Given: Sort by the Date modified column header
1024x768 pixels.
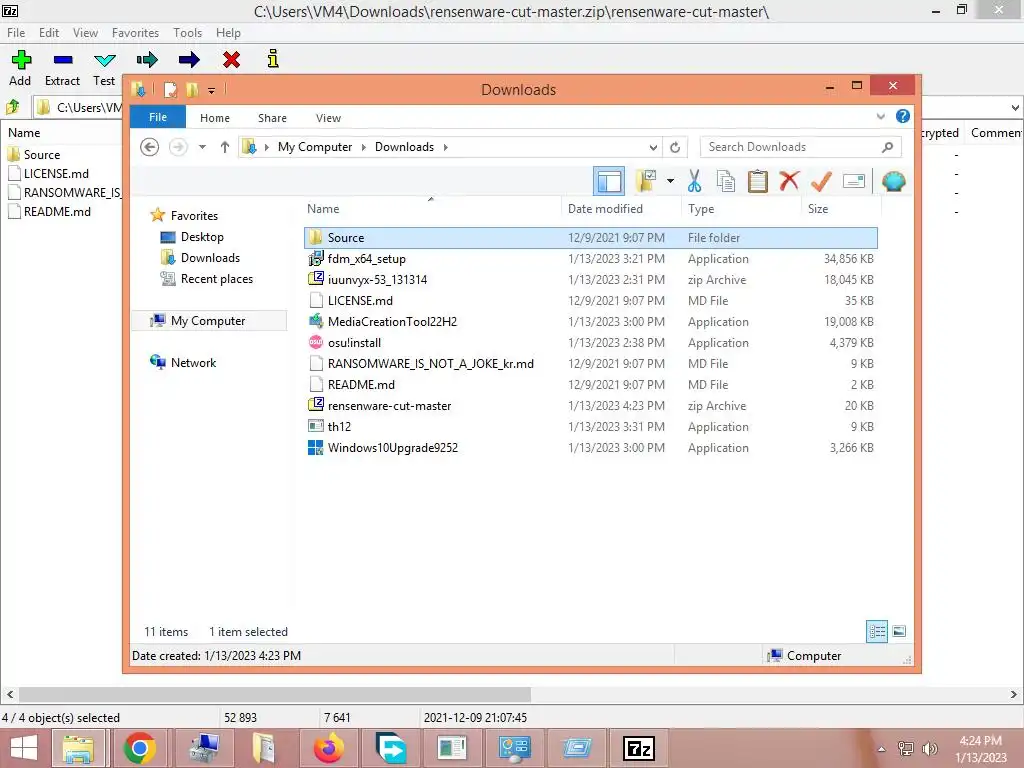Looking at the screenshot, I should [620, 209].
